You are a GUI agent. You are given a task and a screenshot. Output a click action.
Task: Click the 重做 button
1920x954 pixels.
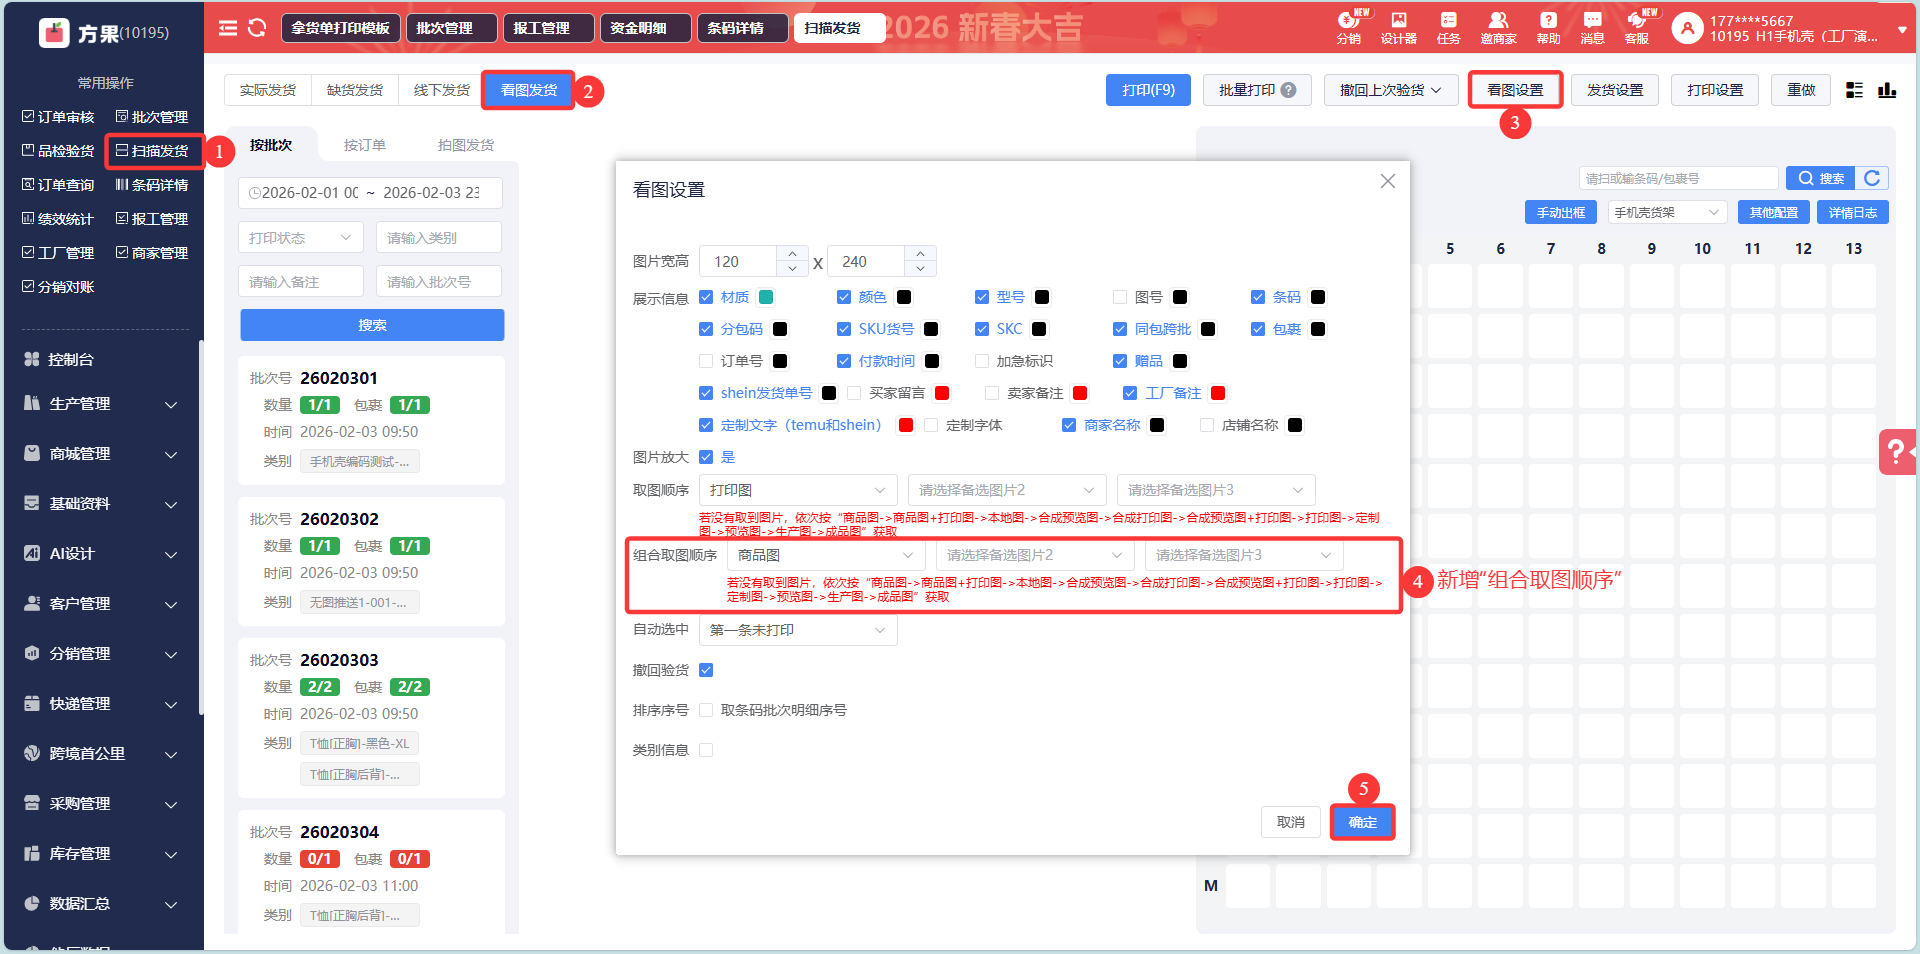(1801, 90)
